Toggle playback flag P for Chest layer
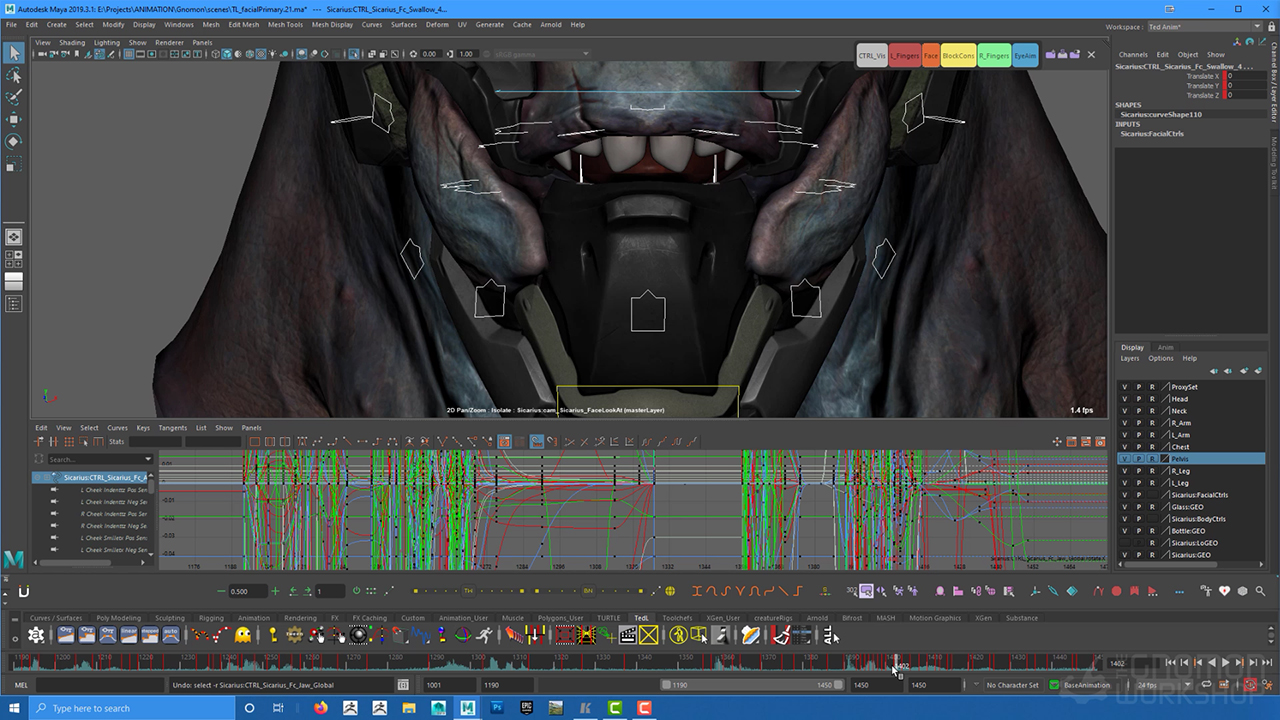 (x=1138, y=447)
